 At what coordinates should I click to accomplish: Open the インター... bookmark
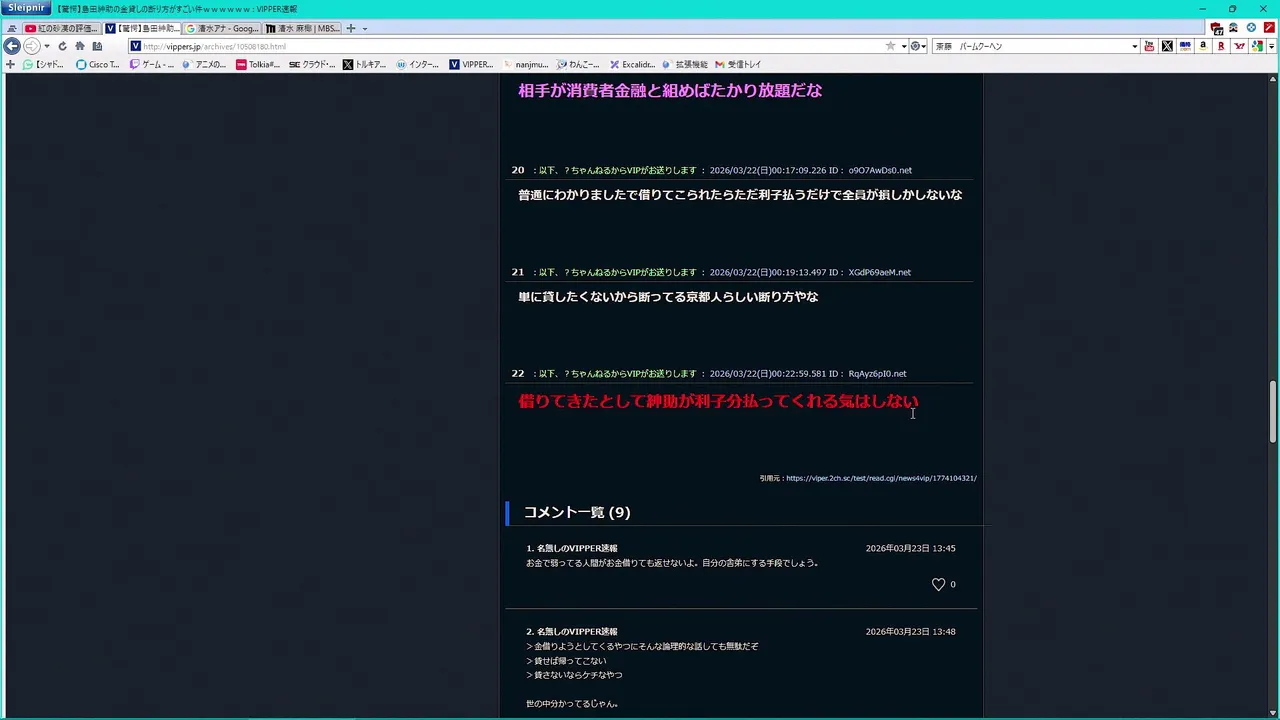coord(418,64)
